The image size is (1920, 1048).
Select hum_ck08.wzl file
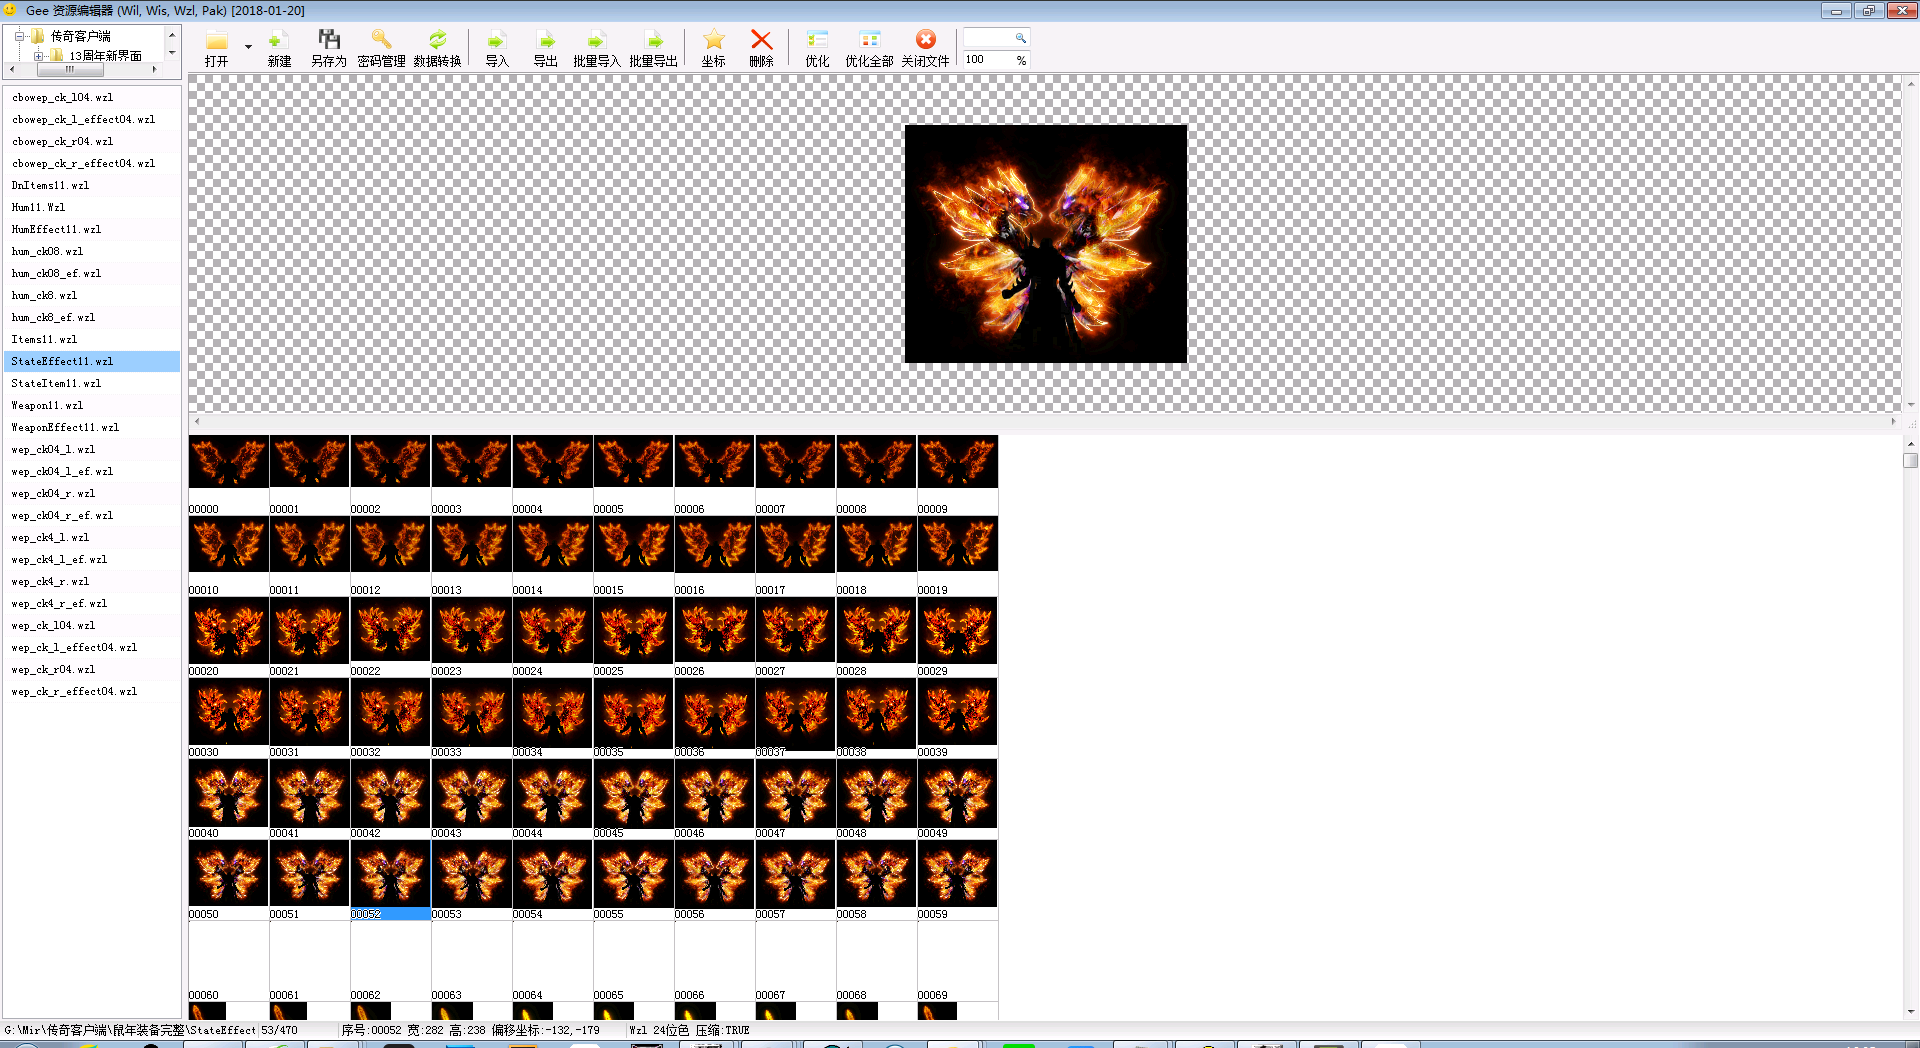[92, 252]
